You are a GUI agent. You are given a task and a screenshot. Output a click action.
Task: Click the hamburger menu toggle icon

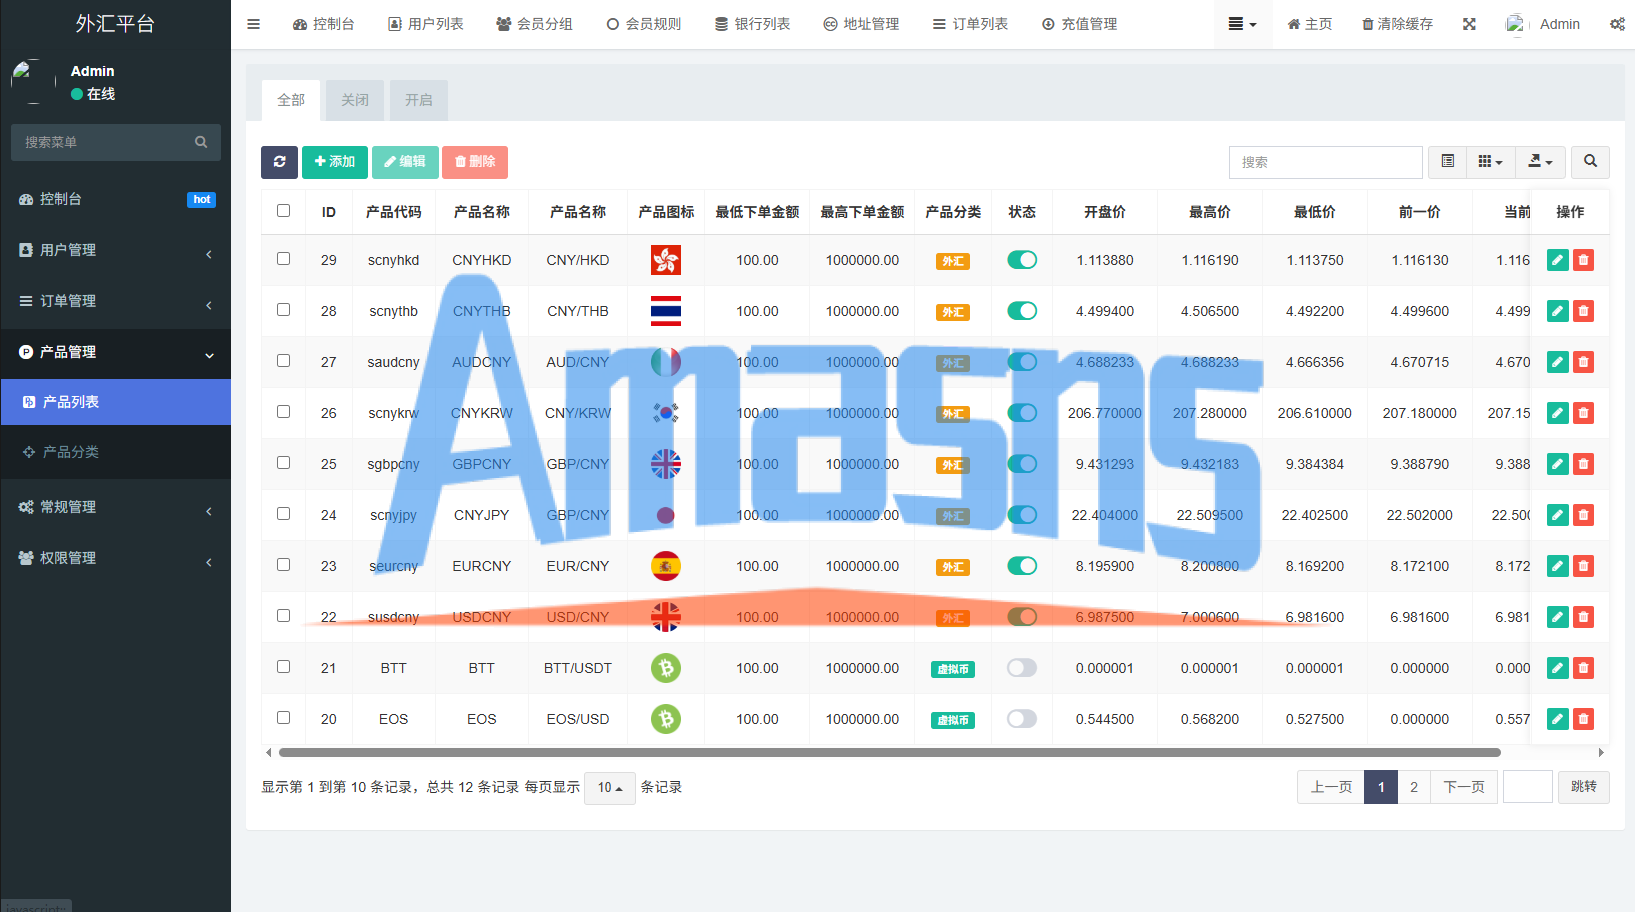click(253, 24)
